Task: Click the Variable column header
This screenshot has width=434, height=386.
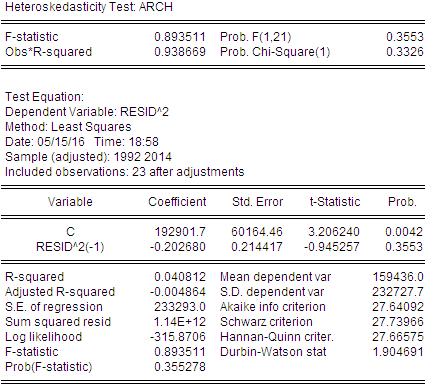Action: click(70, 202)
